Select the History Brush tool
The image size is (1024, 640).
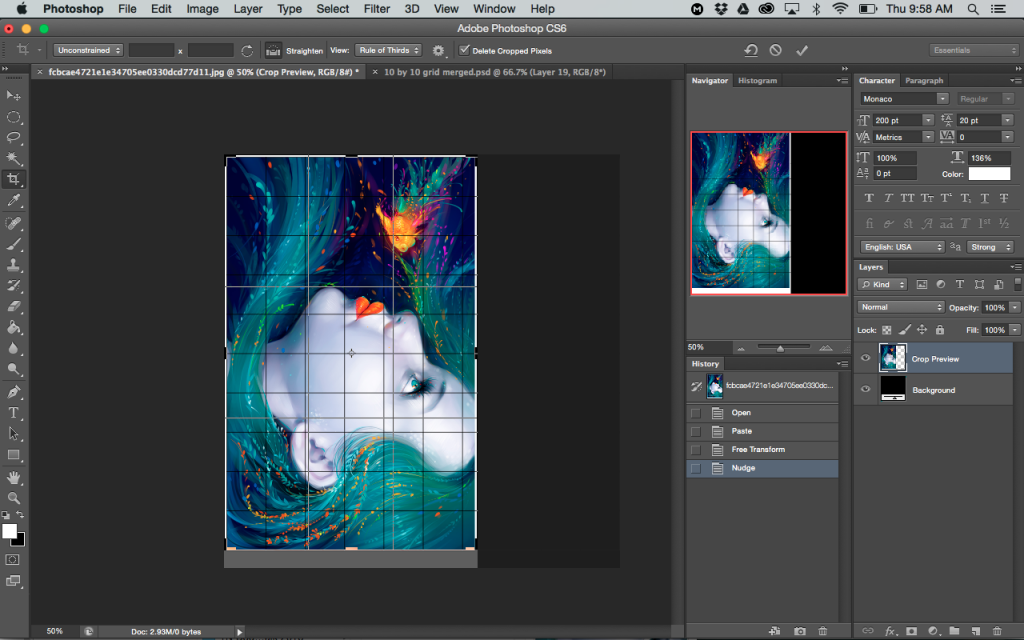click(x=13, y=285)
